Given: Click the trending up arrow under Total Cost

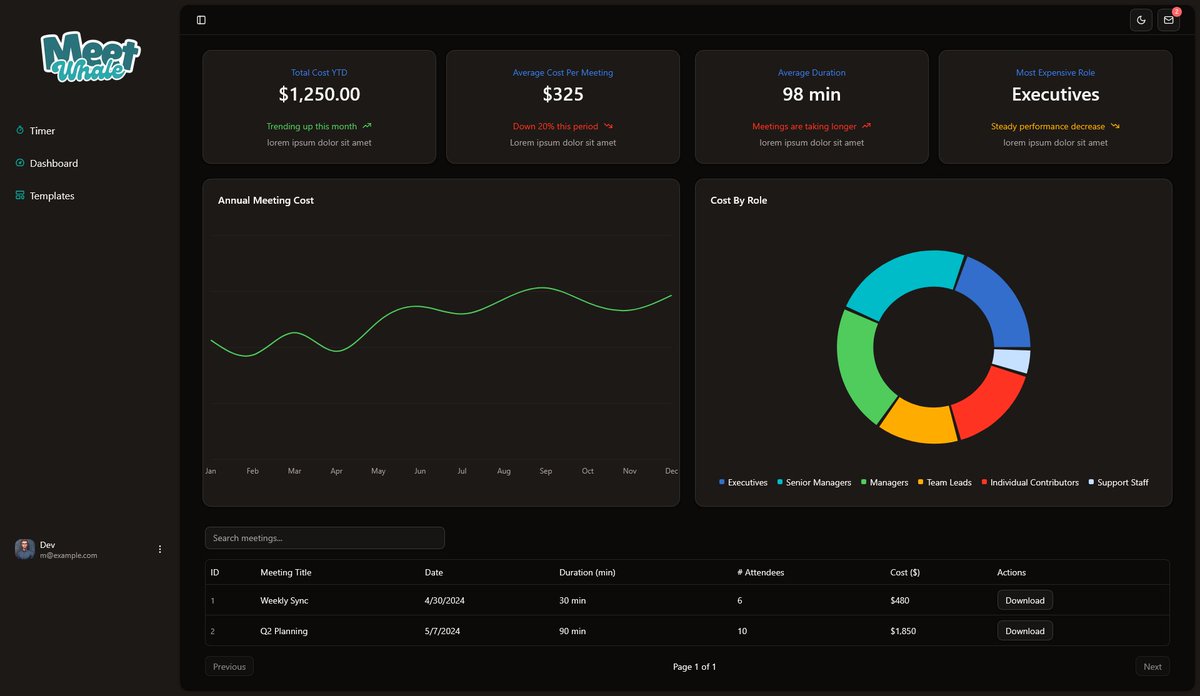Looking at the screenshot, I should coord(367,127).
